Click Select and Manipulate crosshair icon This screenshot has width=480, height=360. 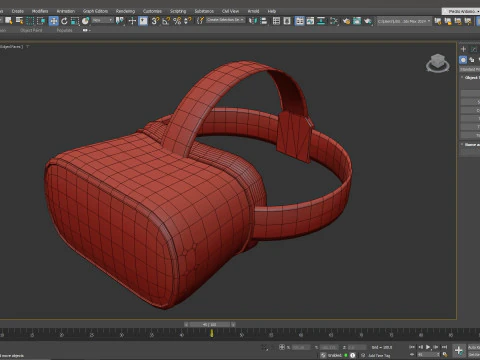tap(132, 21)
